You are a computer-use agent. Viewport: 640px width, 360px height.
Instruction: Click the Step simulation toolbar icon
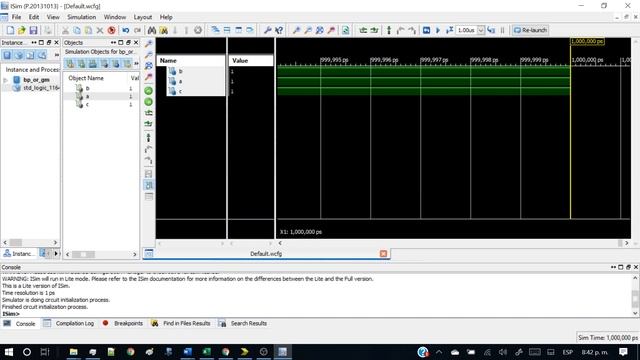[491, 30]
